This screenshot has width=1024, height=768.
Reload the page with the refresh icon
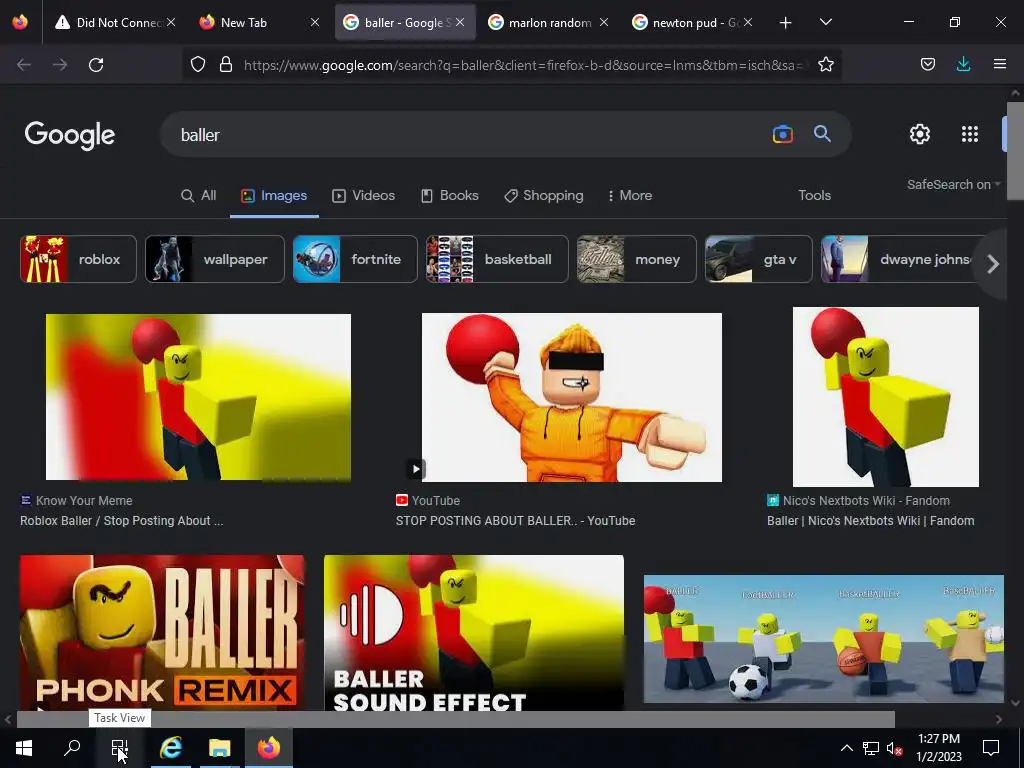click(96, 65)
